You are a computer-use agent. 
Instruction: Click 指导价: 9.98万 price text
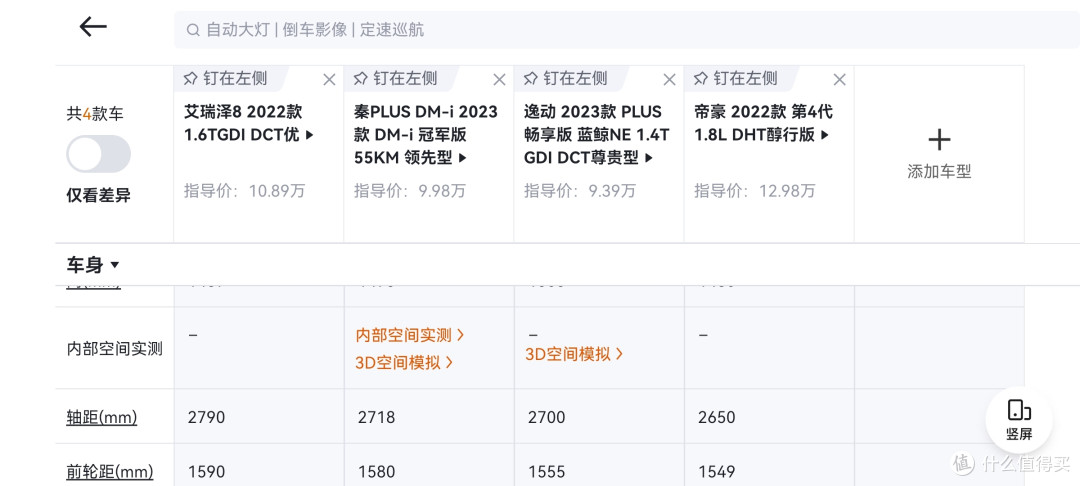[x=409, y=191]
